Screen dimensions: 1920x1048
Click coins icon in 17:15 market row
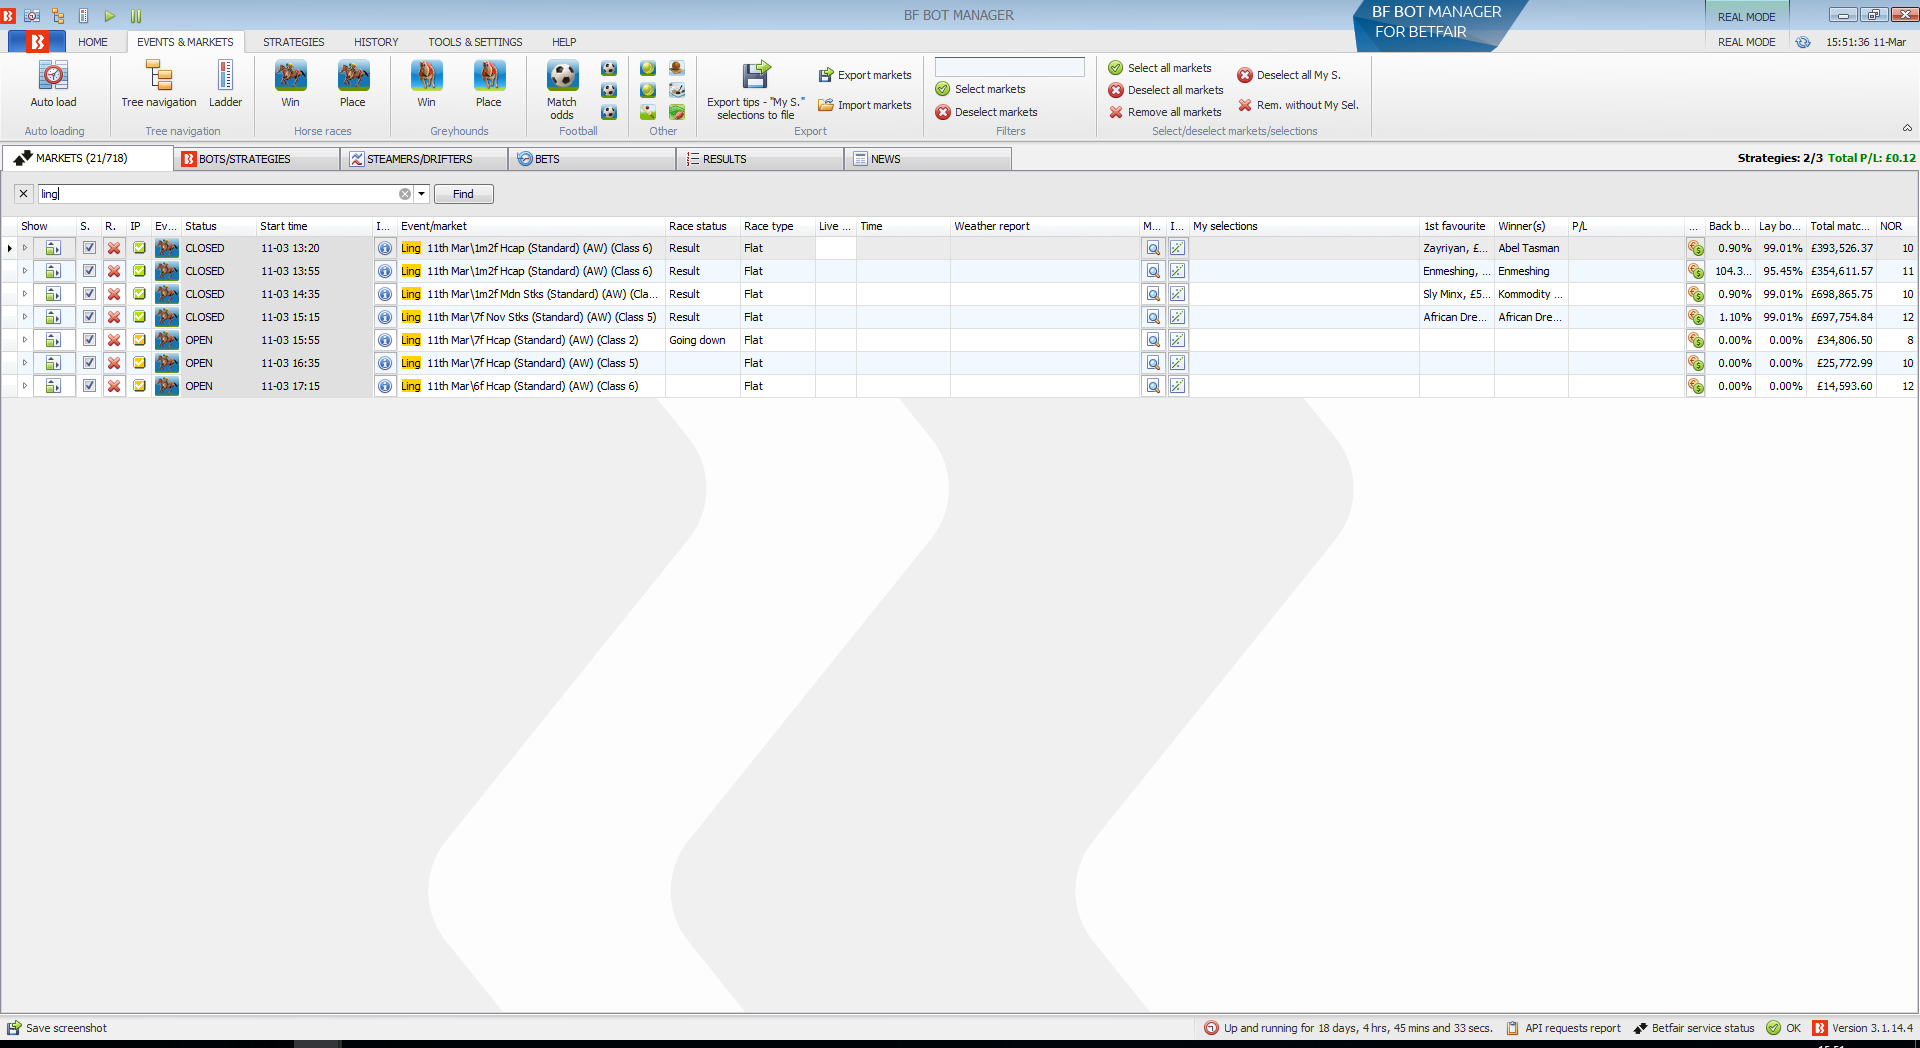[x=1696, y=386]
